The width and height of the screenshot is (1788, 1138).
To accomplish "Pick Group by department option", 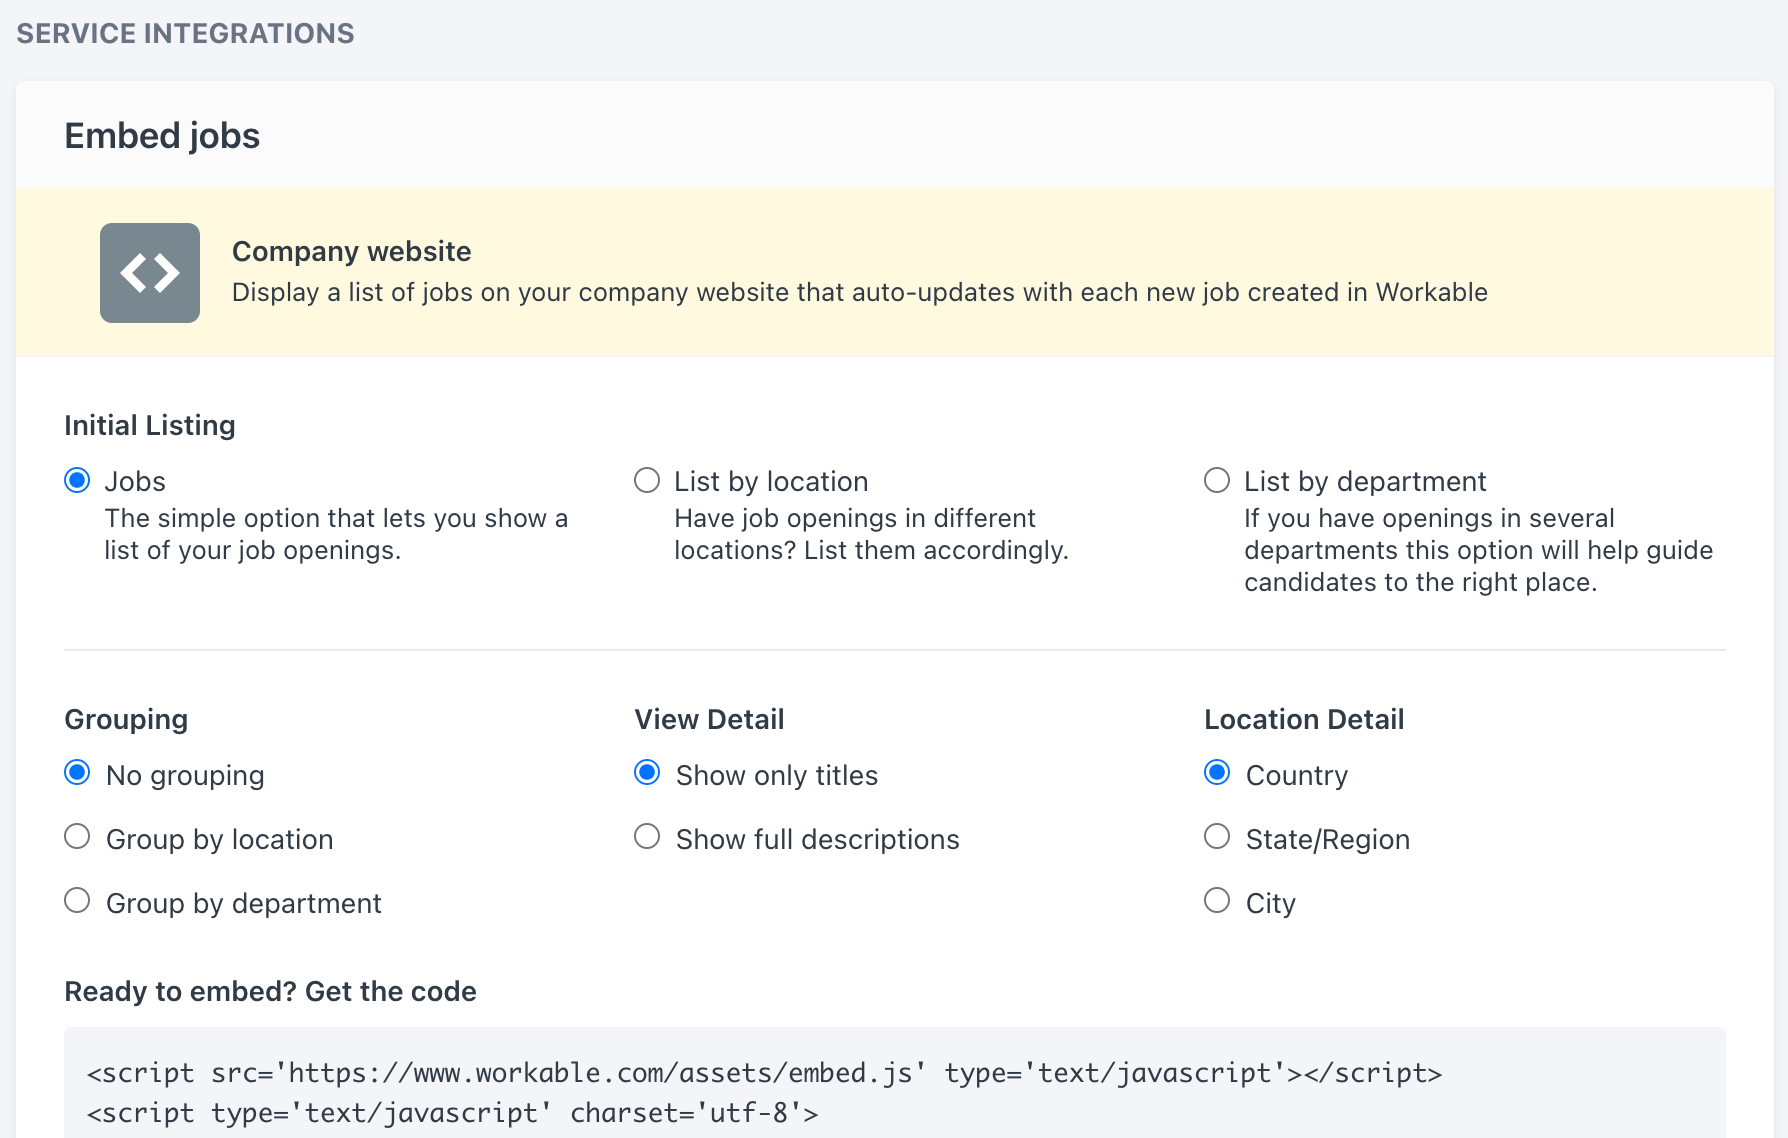I will (x=77, y=901).
